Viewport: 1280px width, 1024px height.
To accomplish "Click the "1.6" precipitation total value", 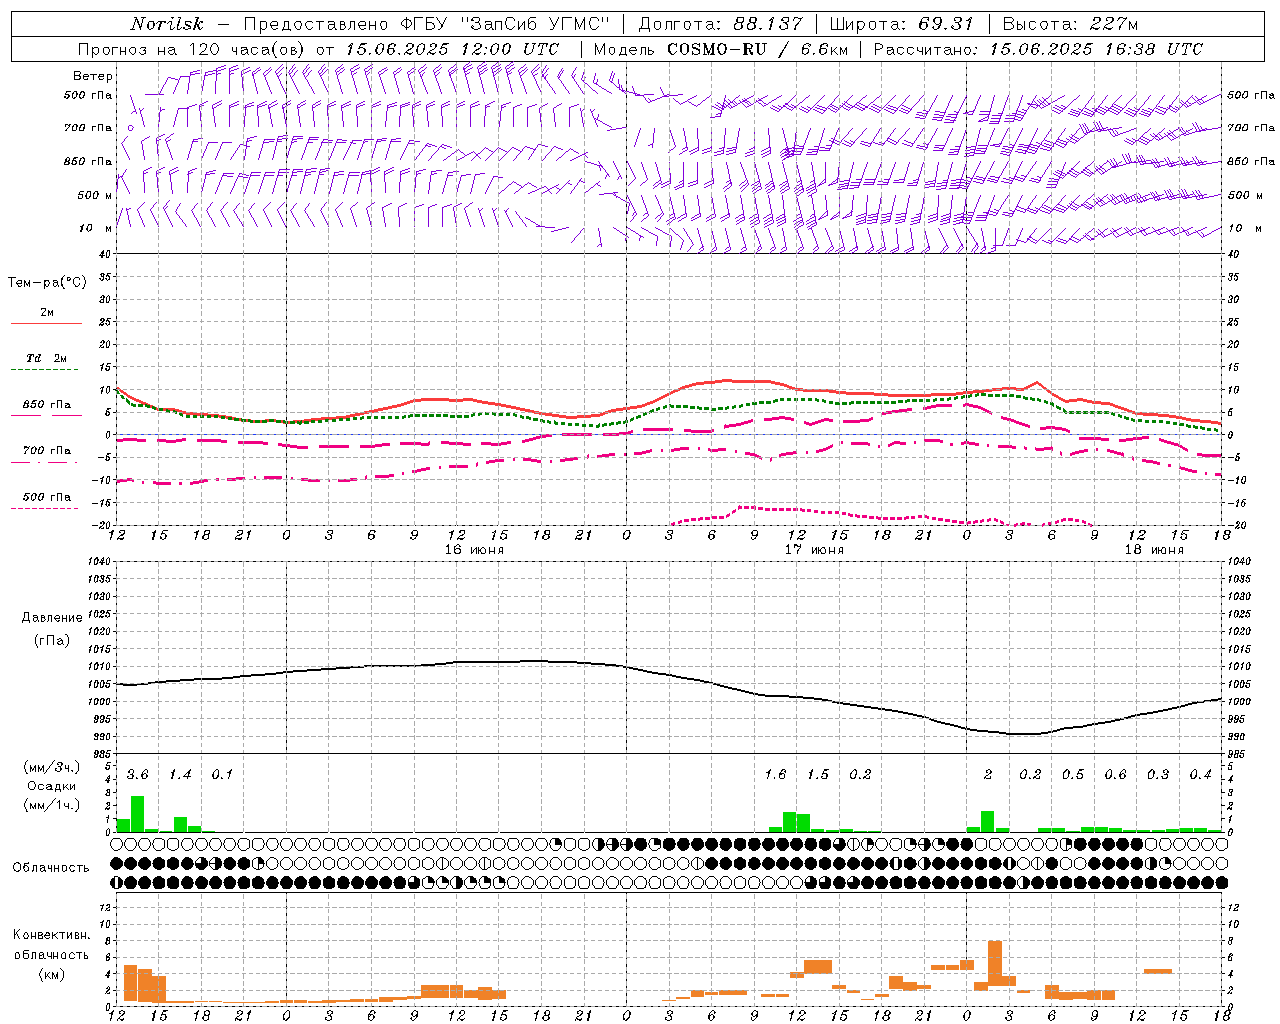I will click(775, 775).
